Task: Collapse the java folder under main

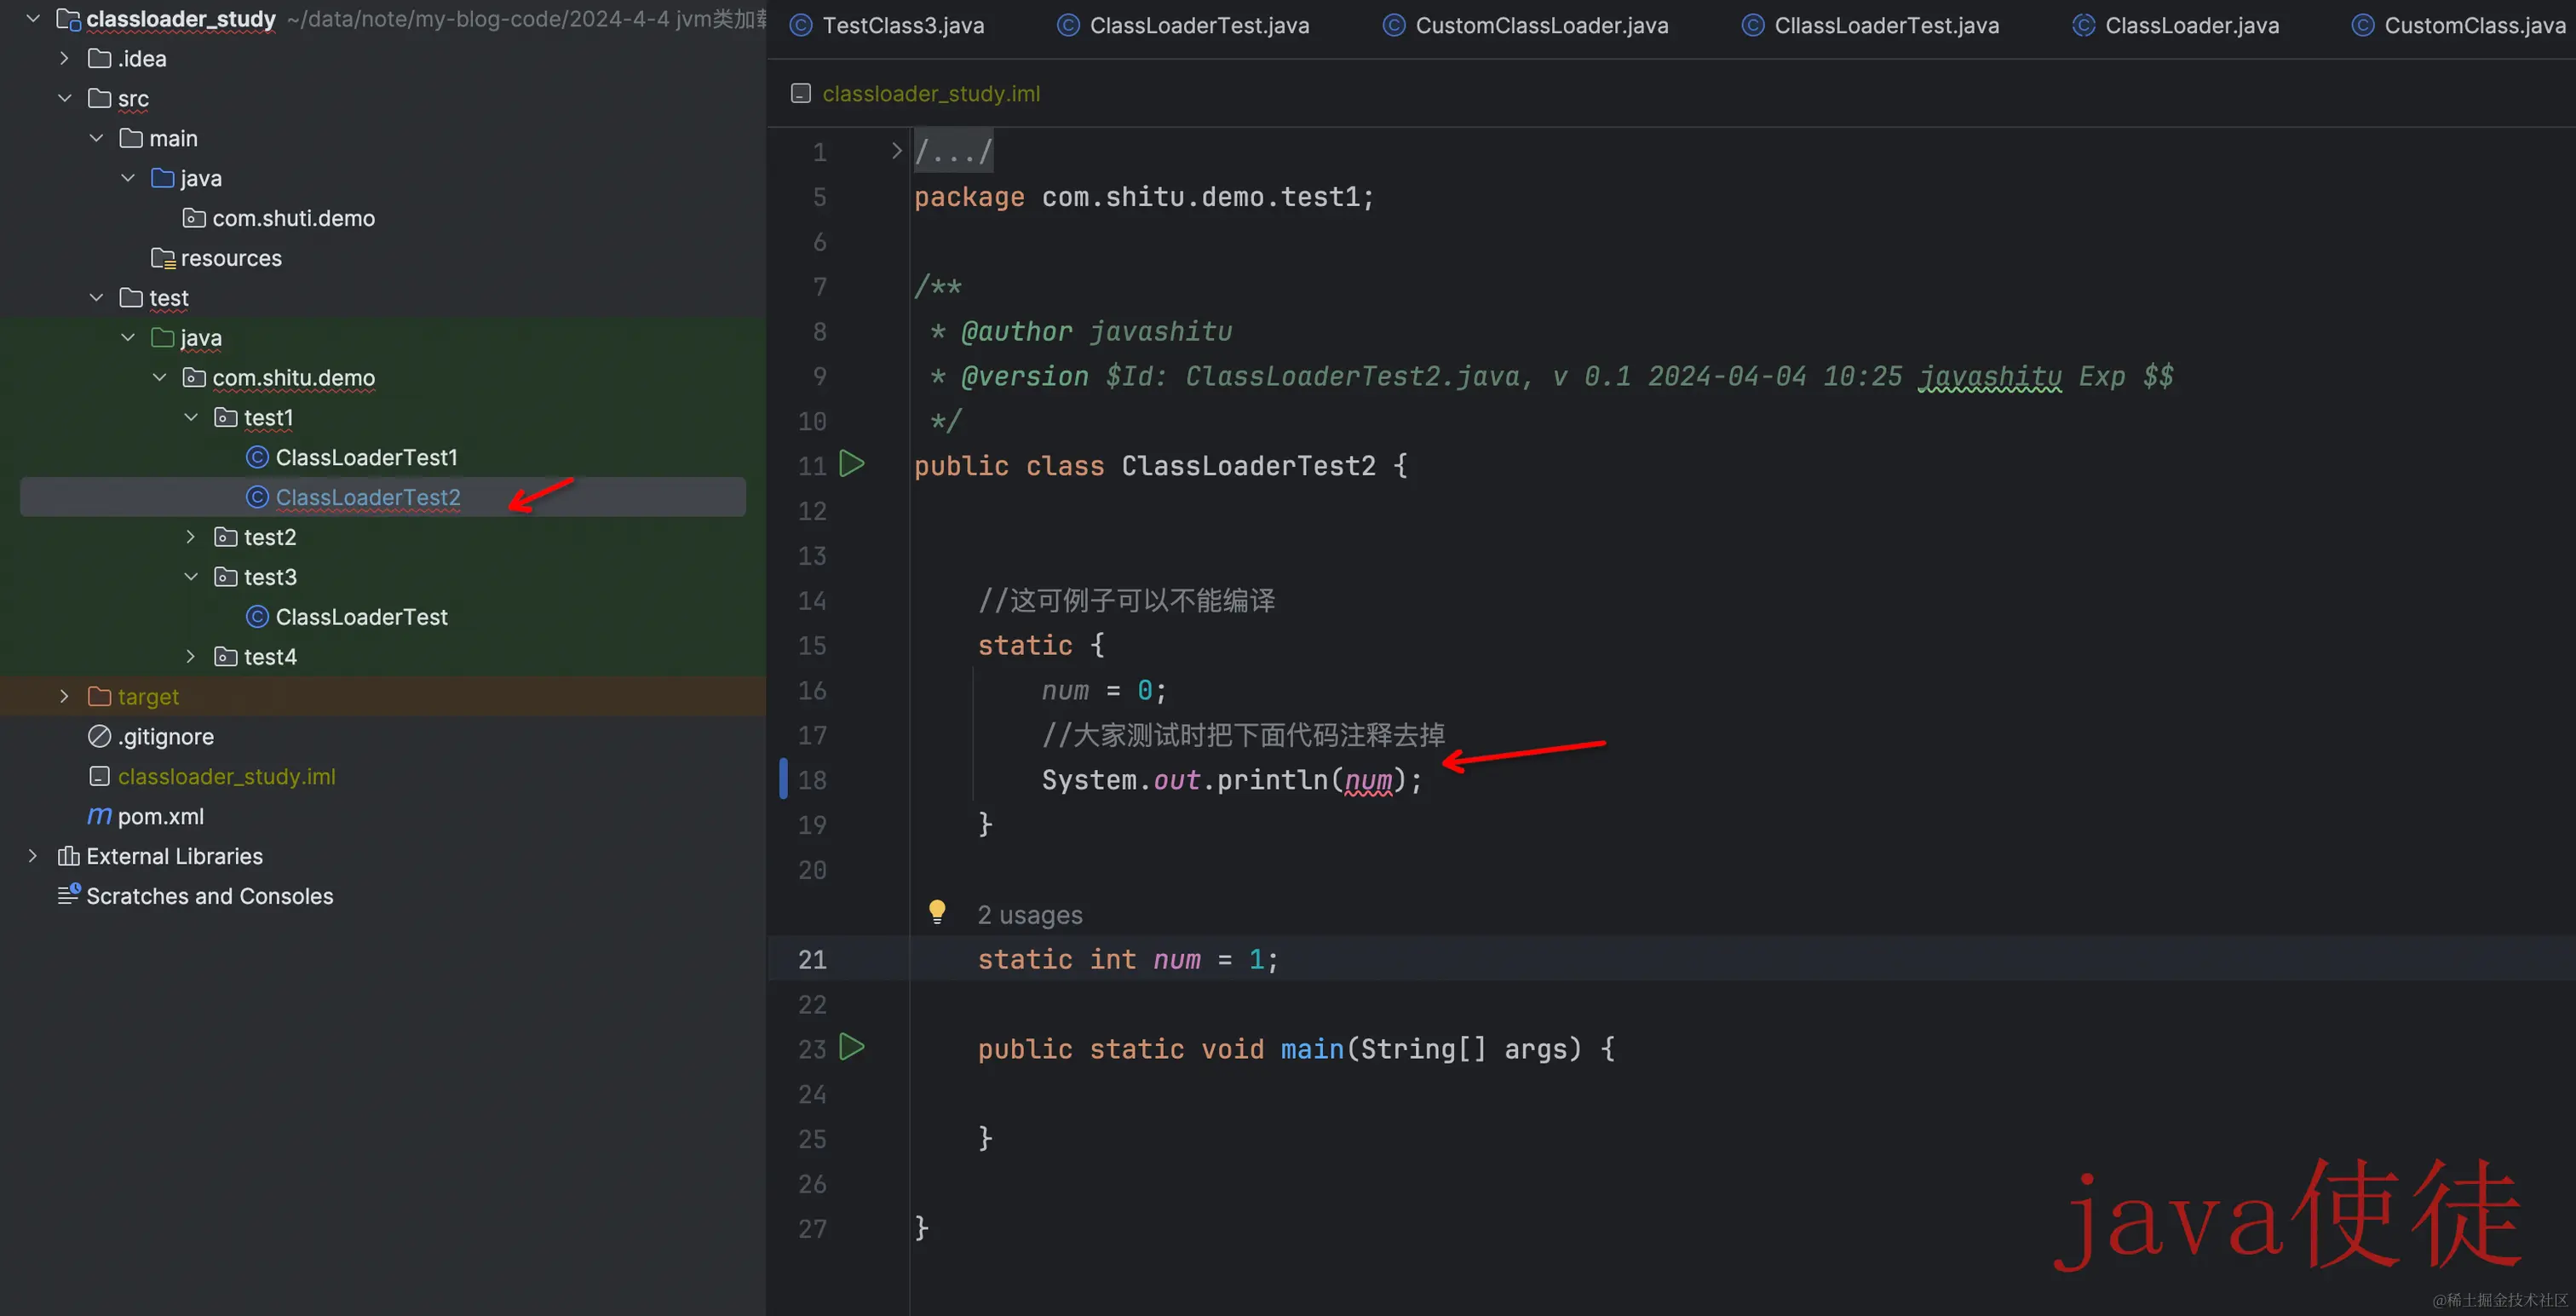Action: tap(128, 178)
